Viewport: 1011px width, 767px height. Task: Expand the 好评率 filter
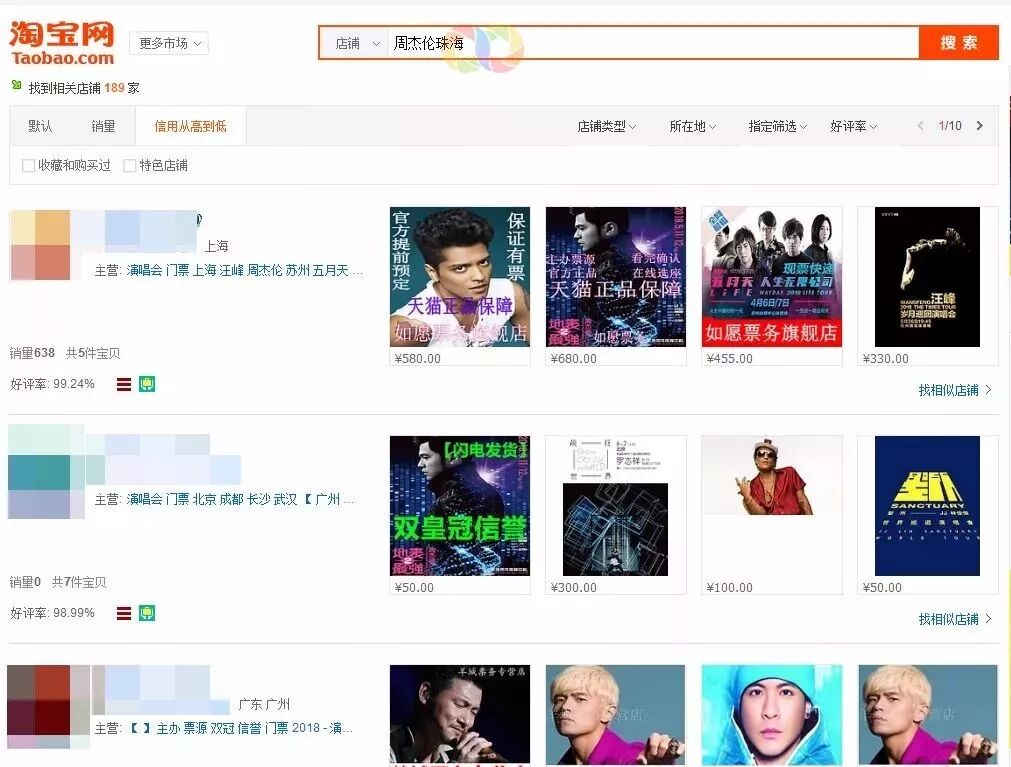click(x=853, y=126)
